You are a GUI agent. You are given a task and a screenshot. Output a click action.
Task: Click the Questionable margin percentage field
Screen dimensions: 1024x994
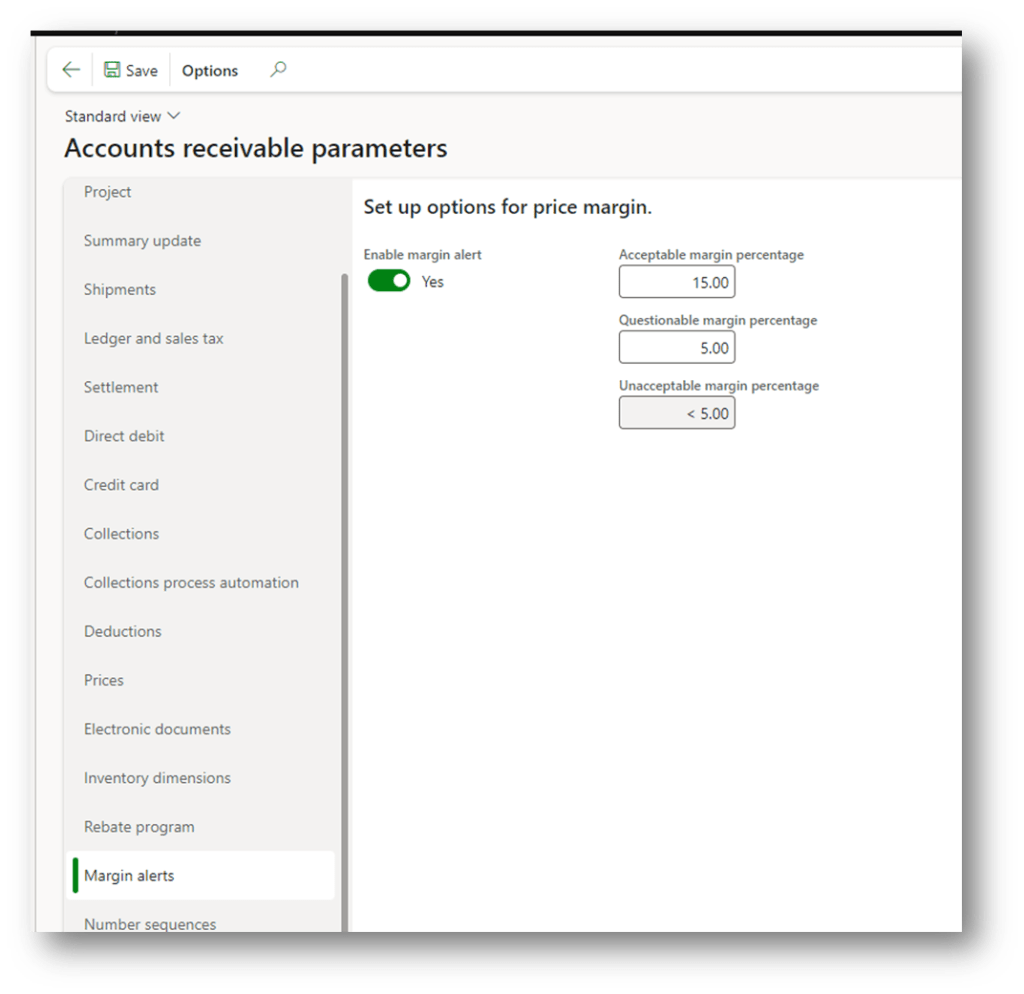tap(677, 348)
